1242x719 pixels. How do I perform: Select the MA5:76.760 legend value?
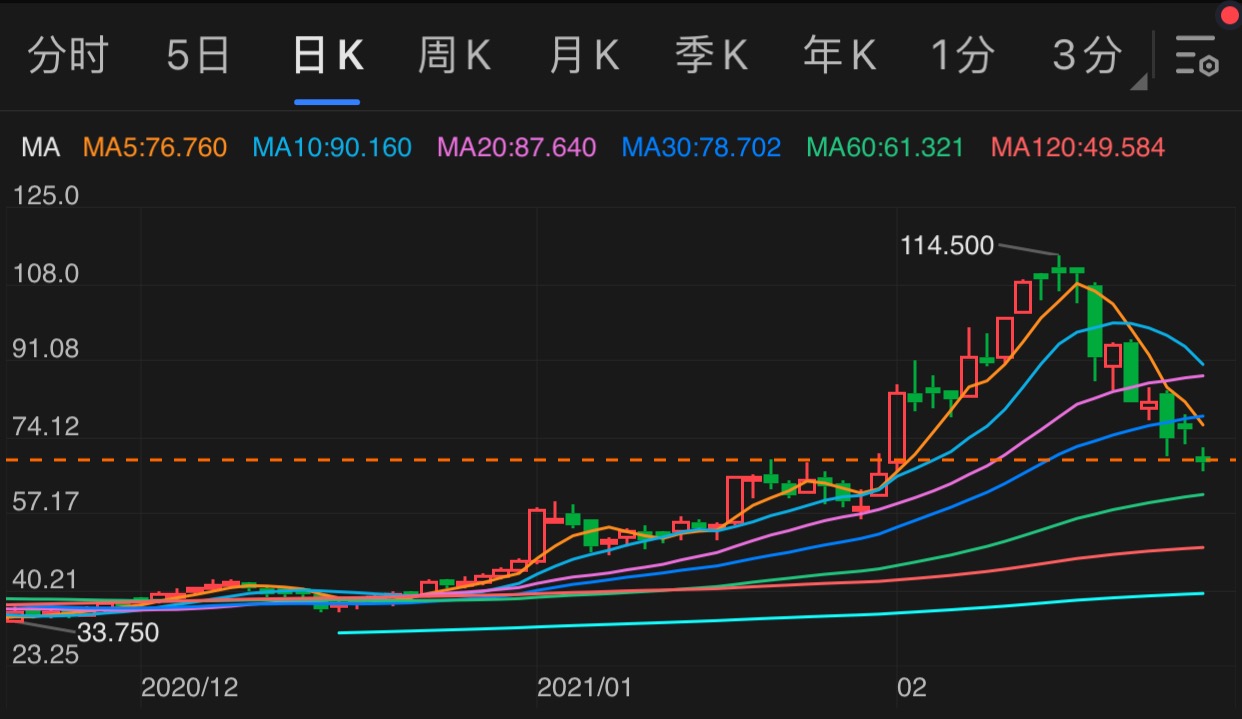[154, 148]
